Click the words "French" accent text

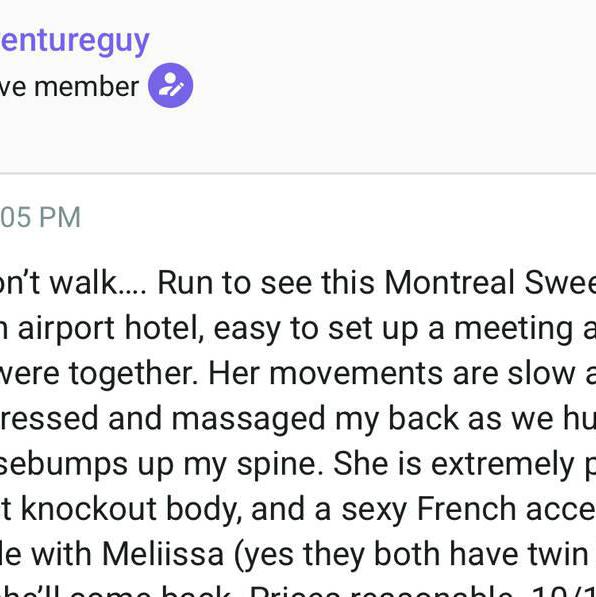tap(467, 509)
